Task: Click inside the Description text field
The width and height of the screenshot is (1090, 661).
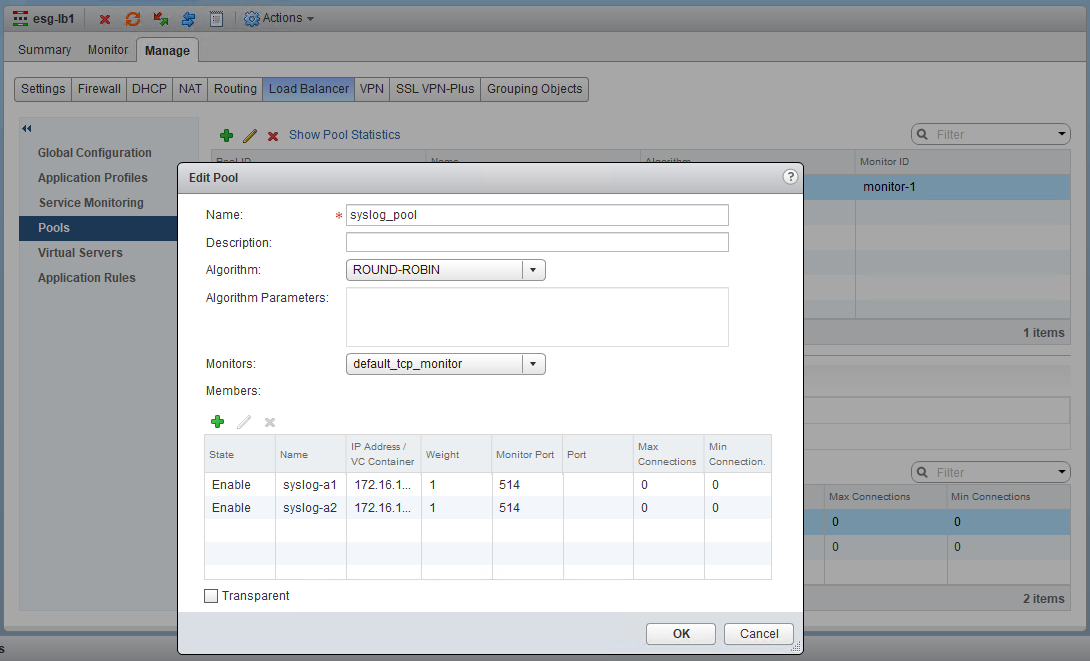Action: 536,242
